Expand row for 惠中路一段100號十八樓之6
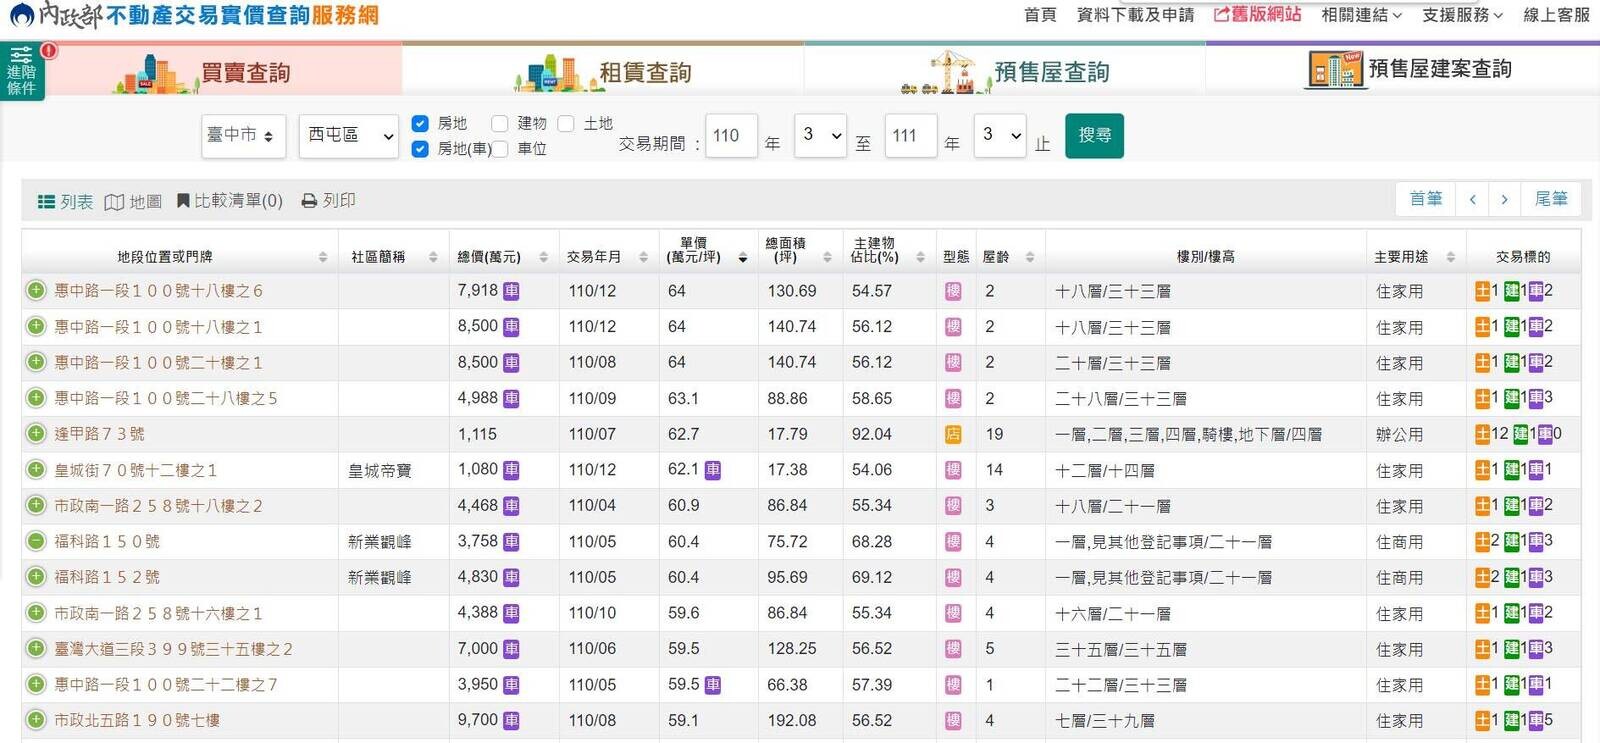 click(x=36, y=291)
